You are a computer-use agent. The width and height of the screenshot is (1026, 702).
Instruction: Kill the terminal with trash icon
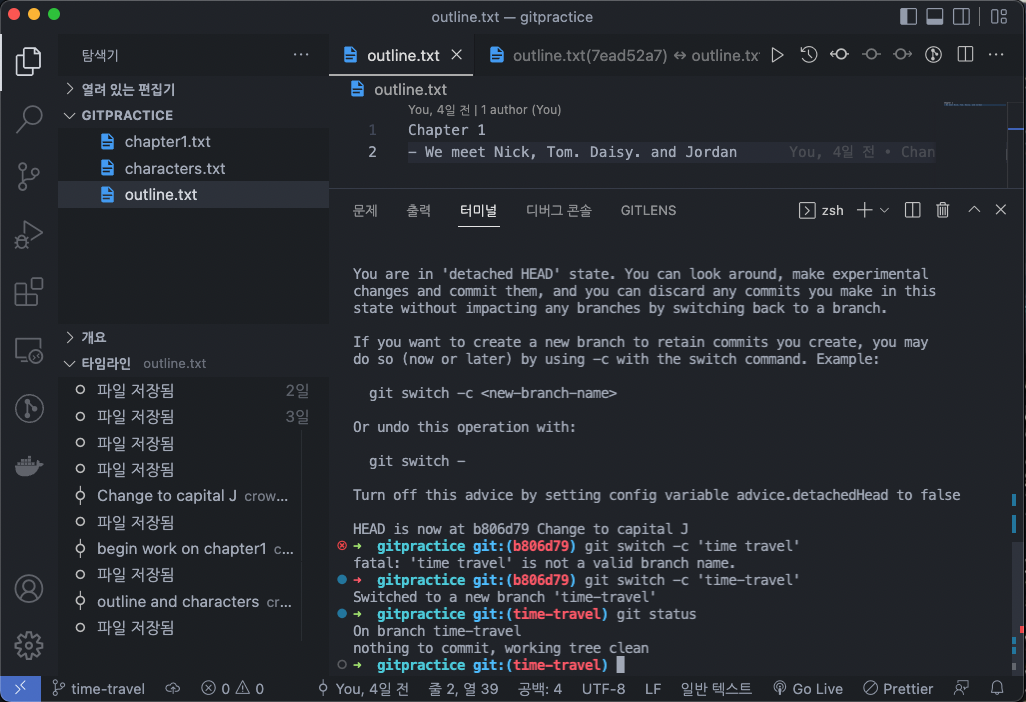[x=942, y=210]
